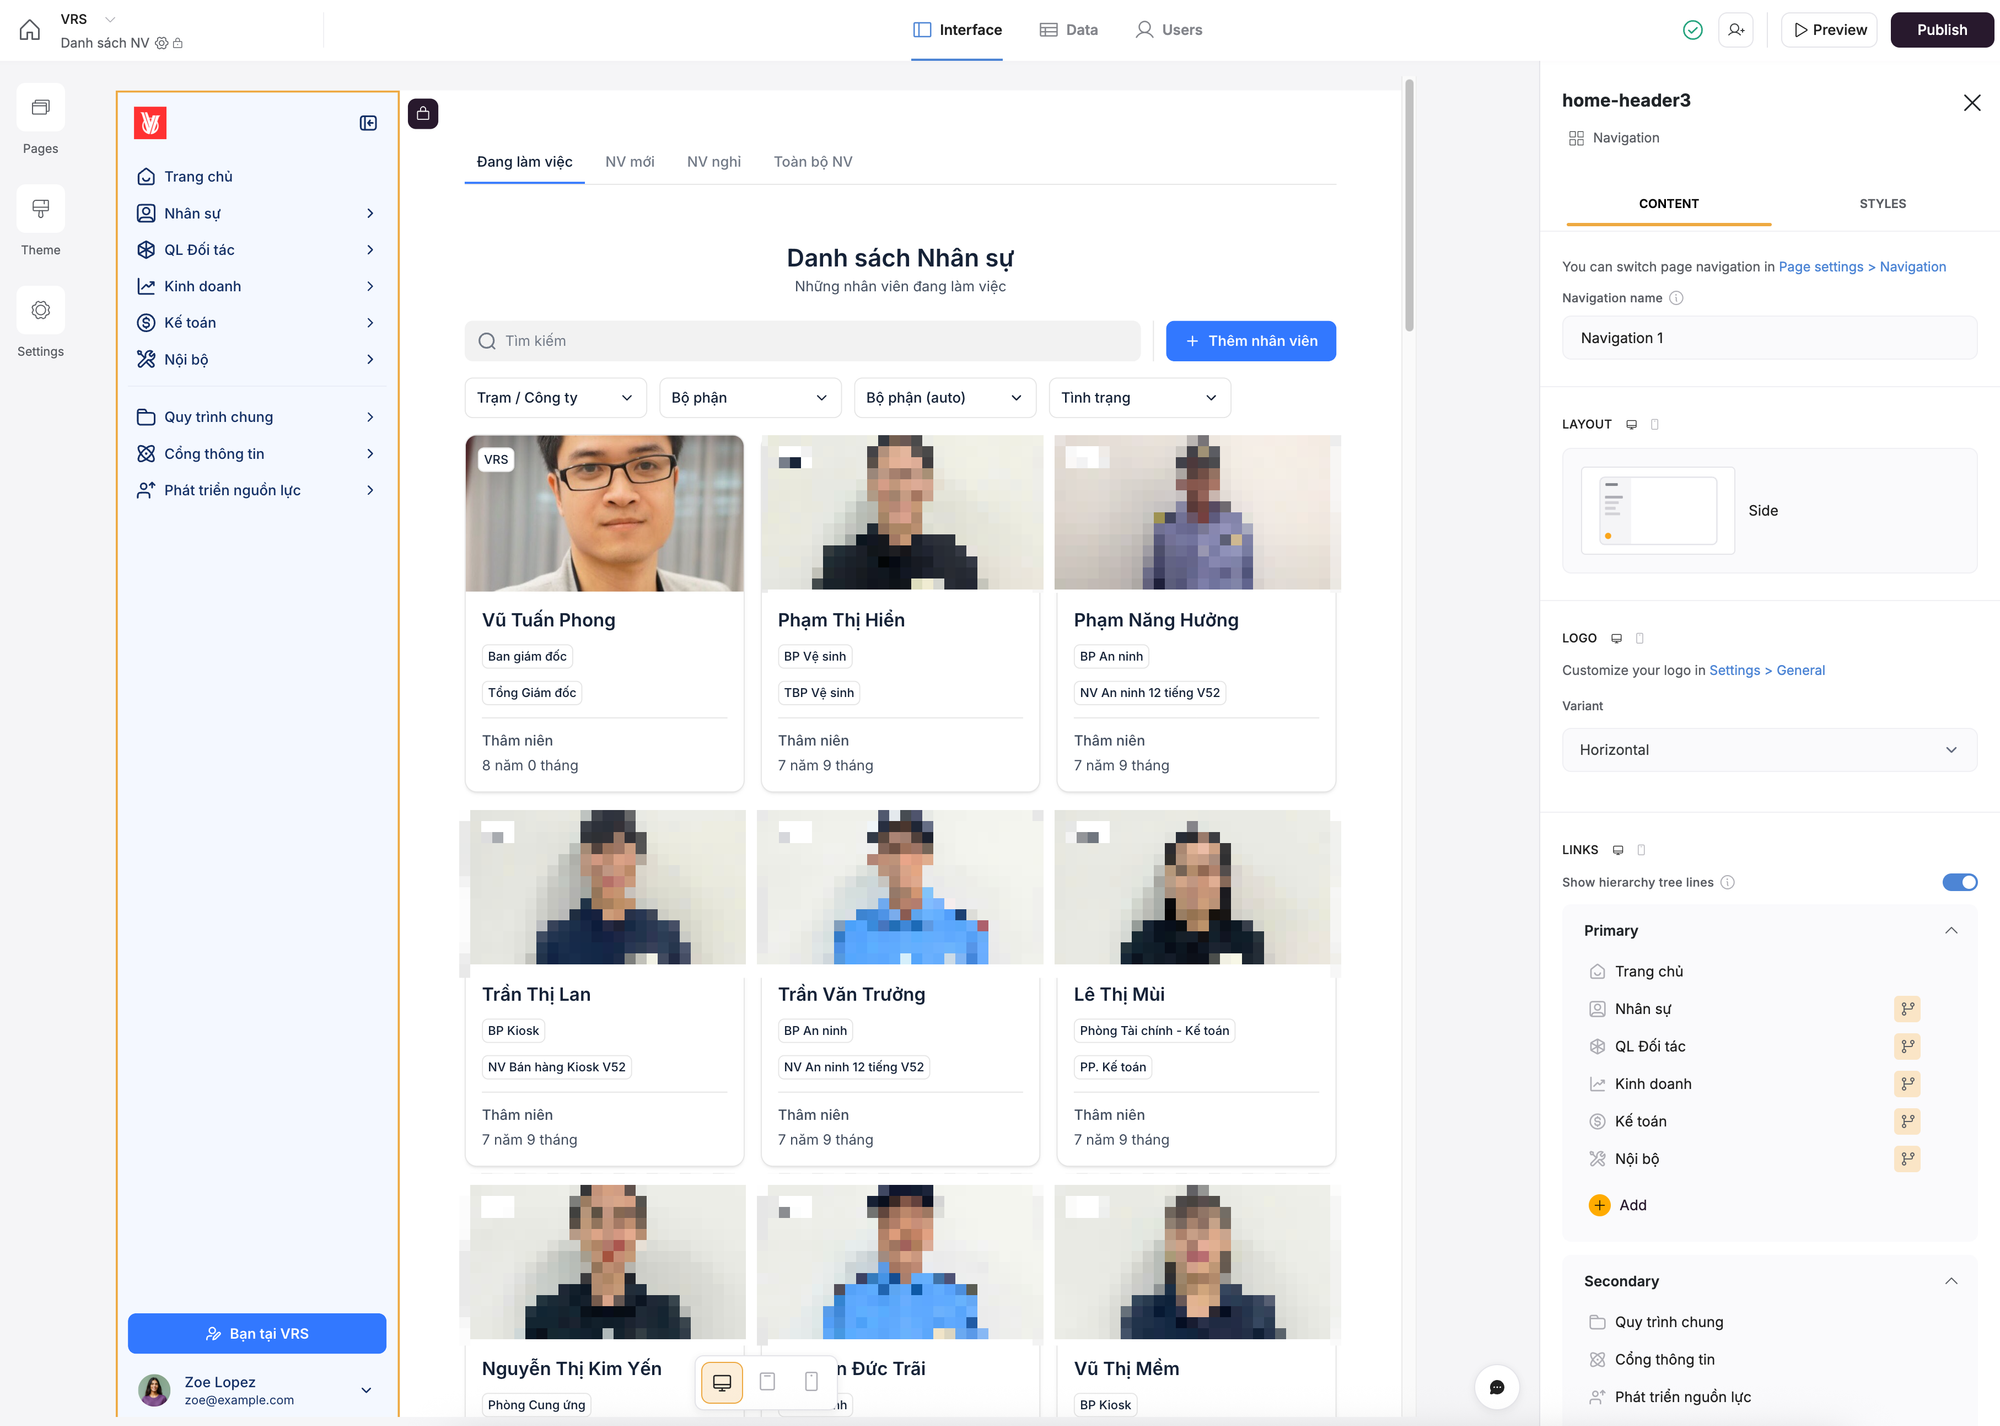The image size is (2000, 1426).
Task: Click the Publish button
Action: click(1941, 30)
